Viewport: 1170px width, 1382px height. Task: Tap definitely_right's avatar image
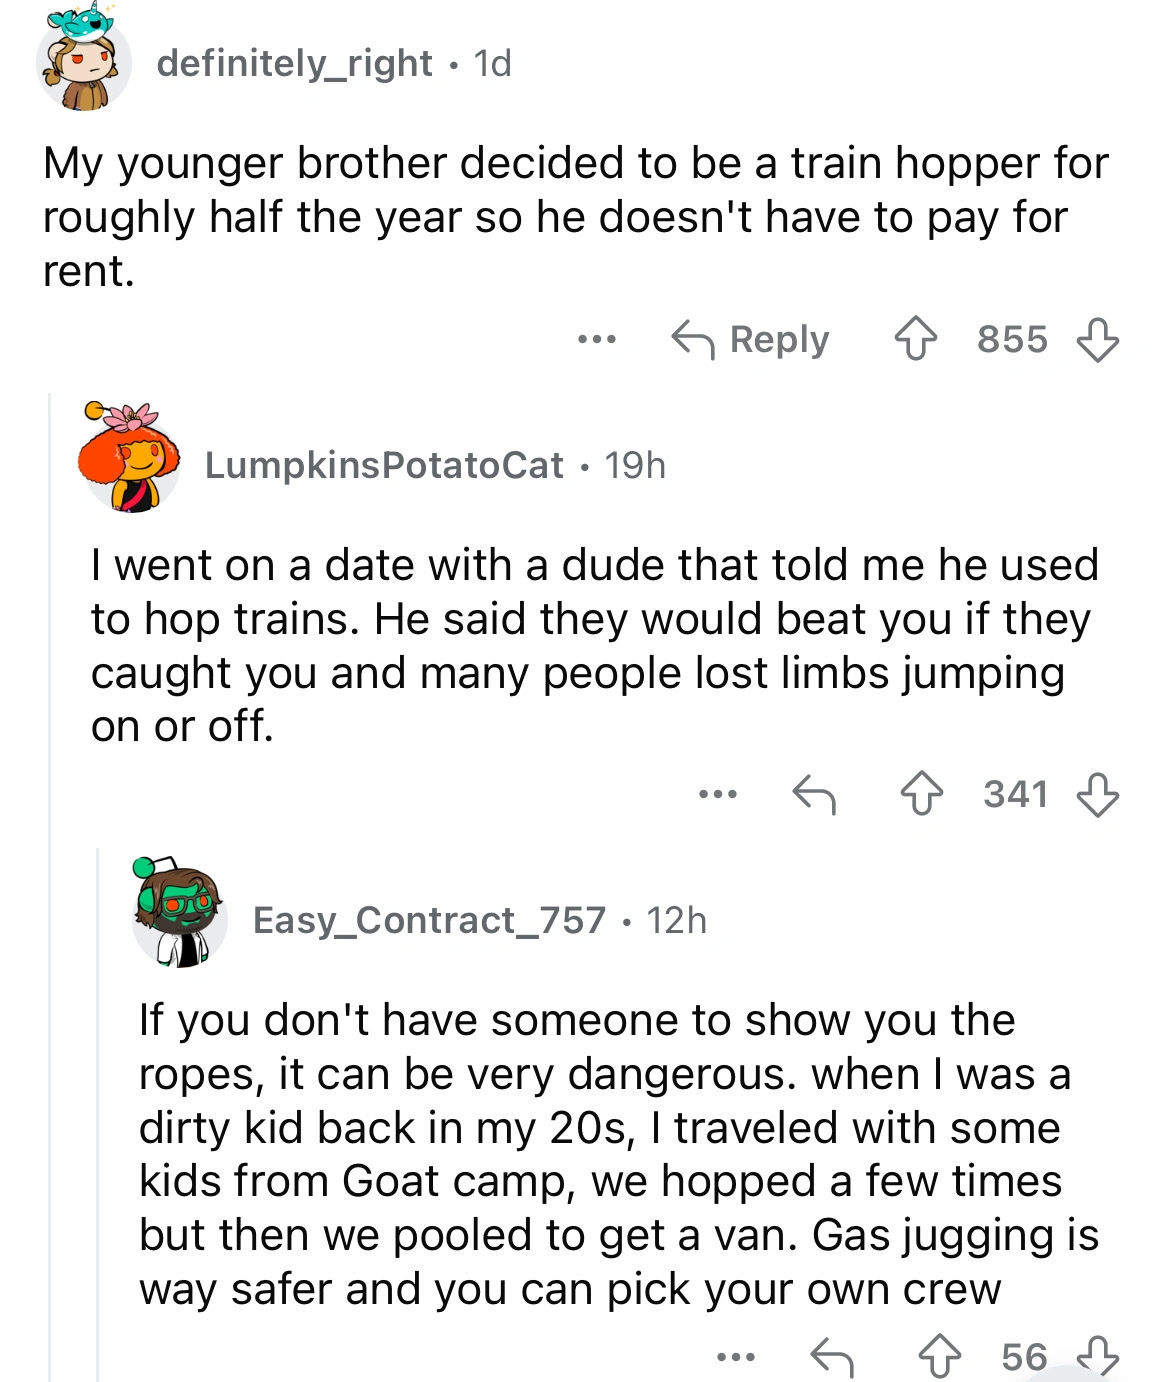pyautogui.click(x=84, y=64)
